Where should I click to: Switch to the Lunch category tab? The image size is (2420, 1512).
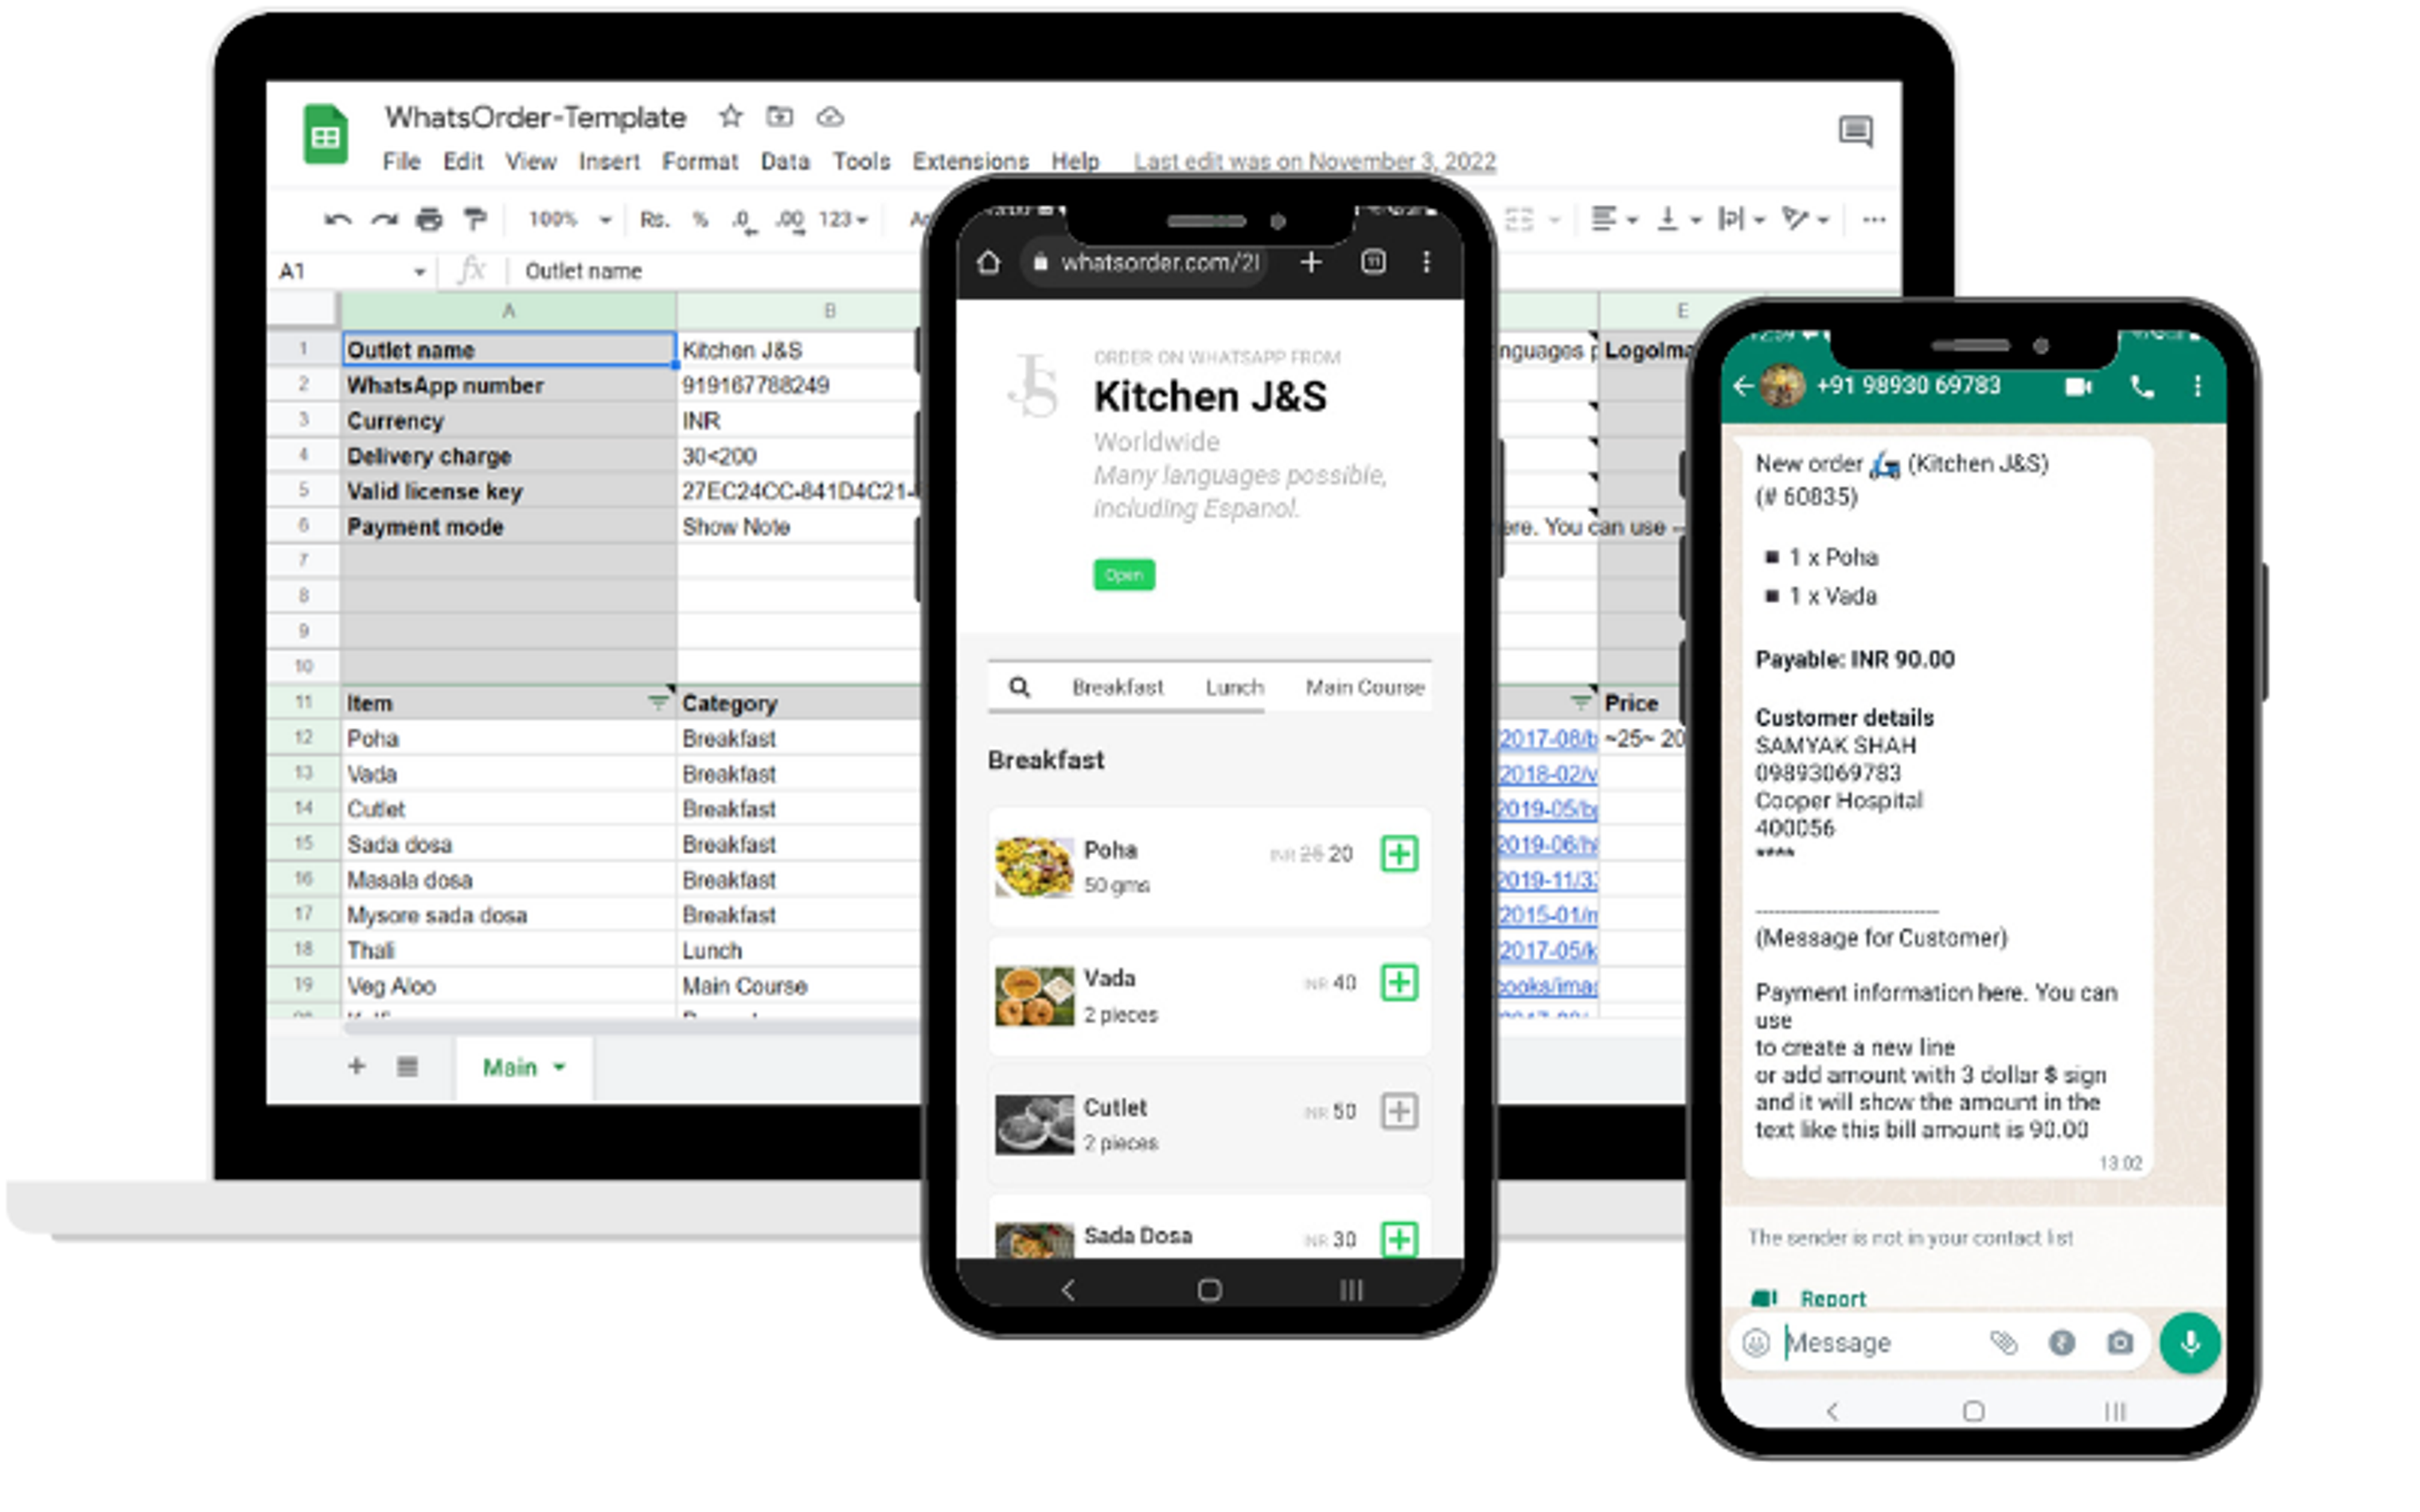coord(1234,687)
